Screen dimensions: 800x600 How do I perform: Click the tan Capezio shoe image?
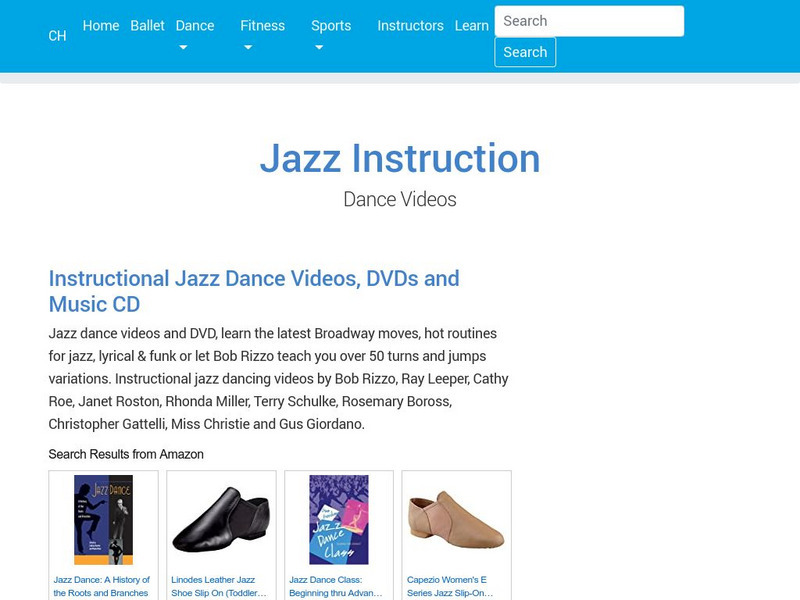tap(456, 520)
